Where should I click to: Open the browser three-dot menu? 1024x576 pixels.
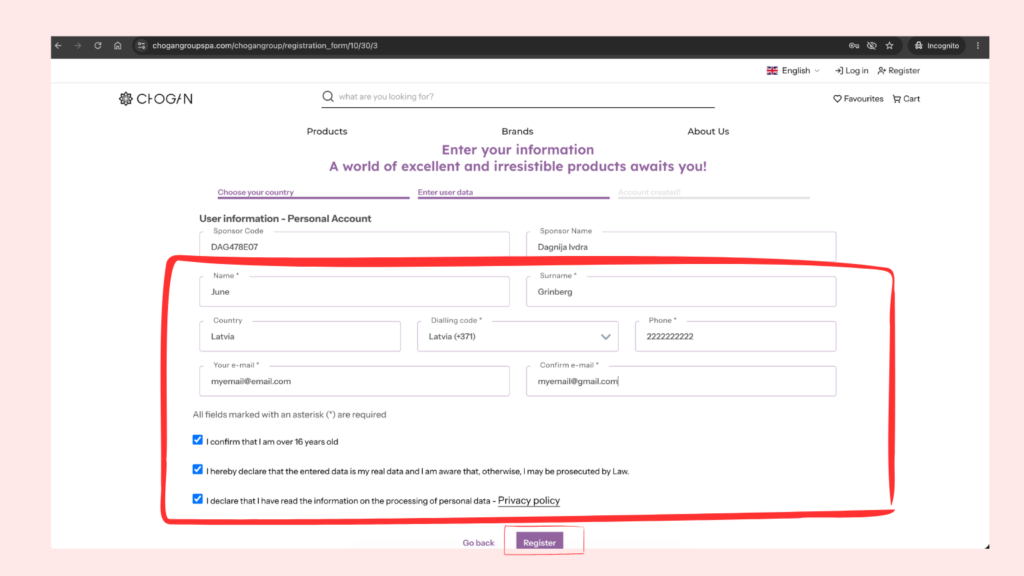(978, 46)
